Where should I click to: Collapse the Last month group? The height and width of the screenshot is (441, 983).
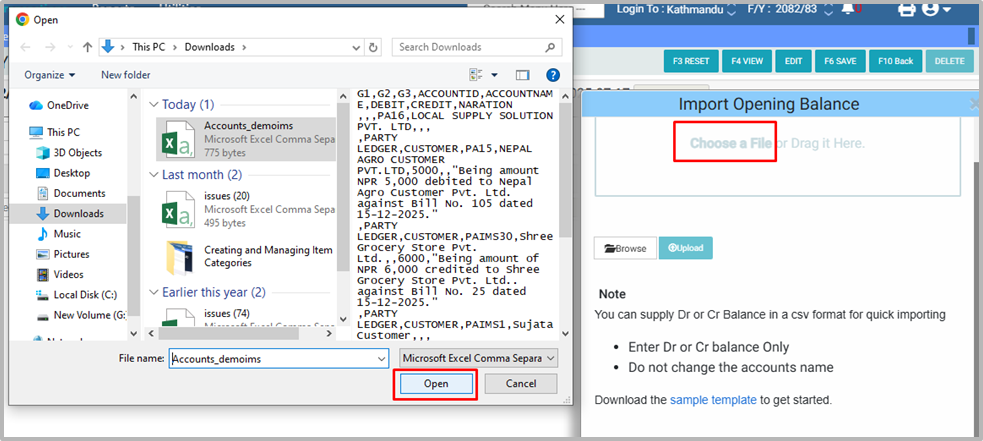coord(154,175)
